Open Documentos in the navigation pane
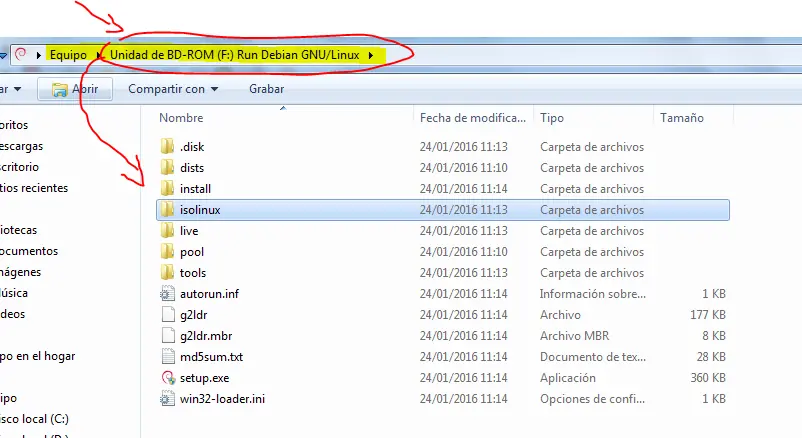802x438 pixels. pos(29,251)
